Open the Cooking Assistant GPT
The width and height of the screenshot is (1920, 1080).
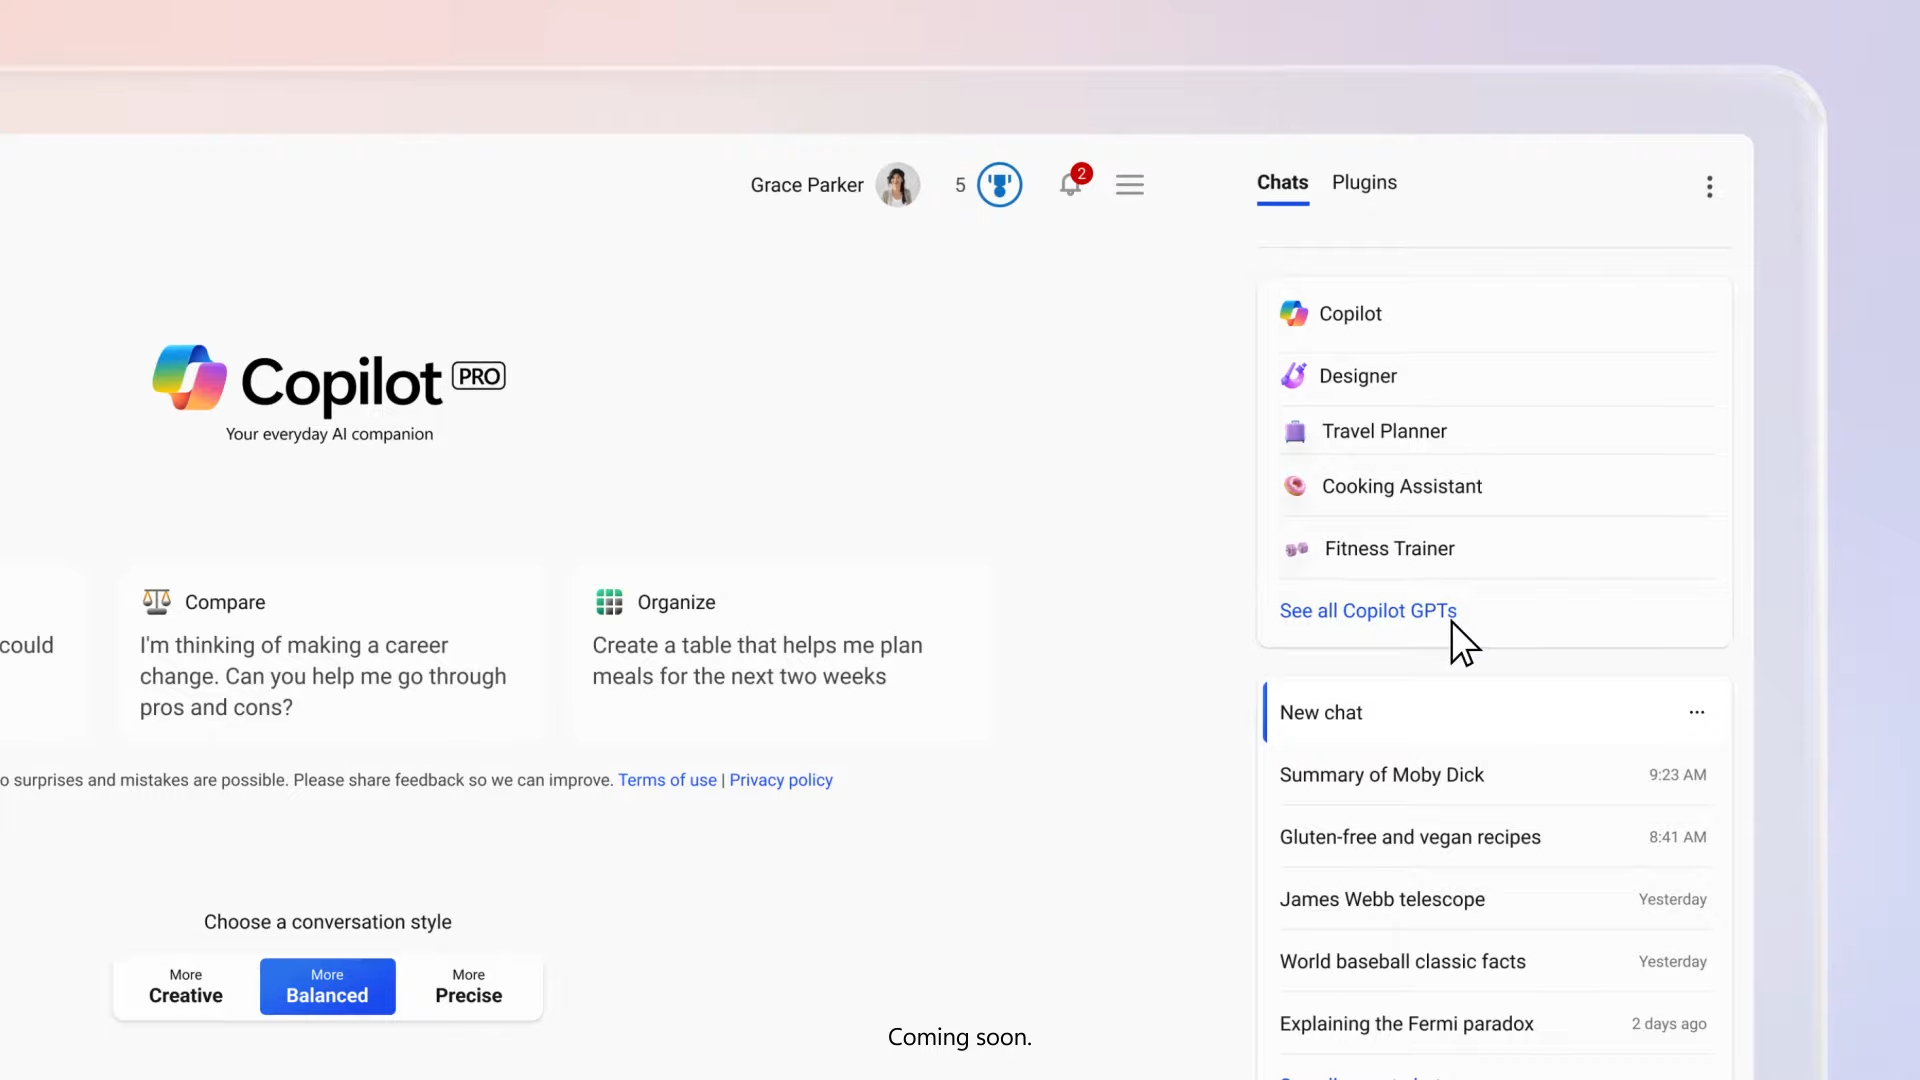pyautogui.click(x=1401, y=486)
